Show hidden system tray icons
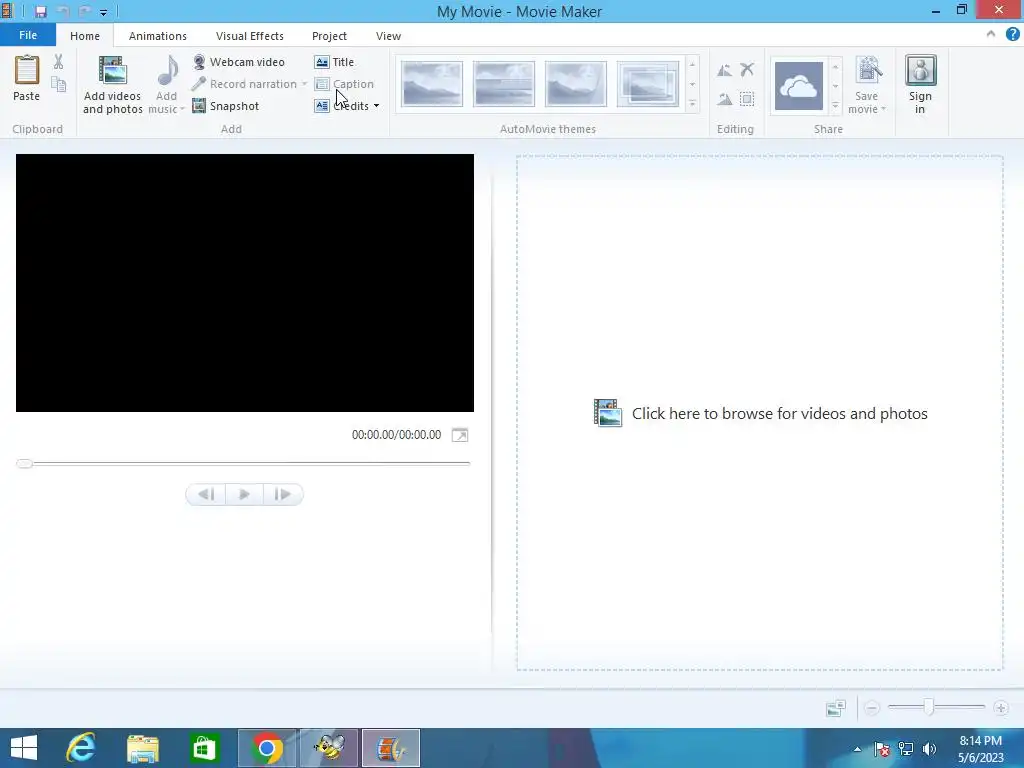 tap(857, 749)
